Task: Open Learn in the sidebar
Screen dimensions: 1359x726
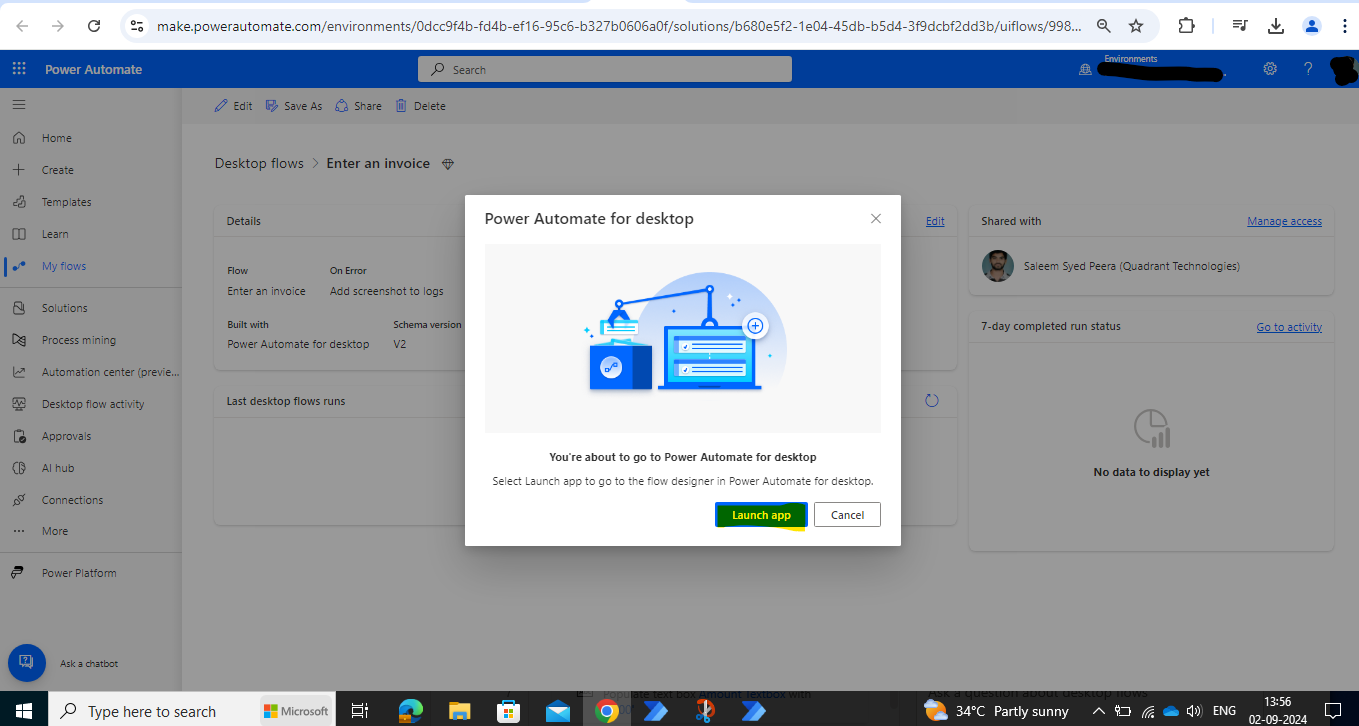Action: (x=55, y=234)
